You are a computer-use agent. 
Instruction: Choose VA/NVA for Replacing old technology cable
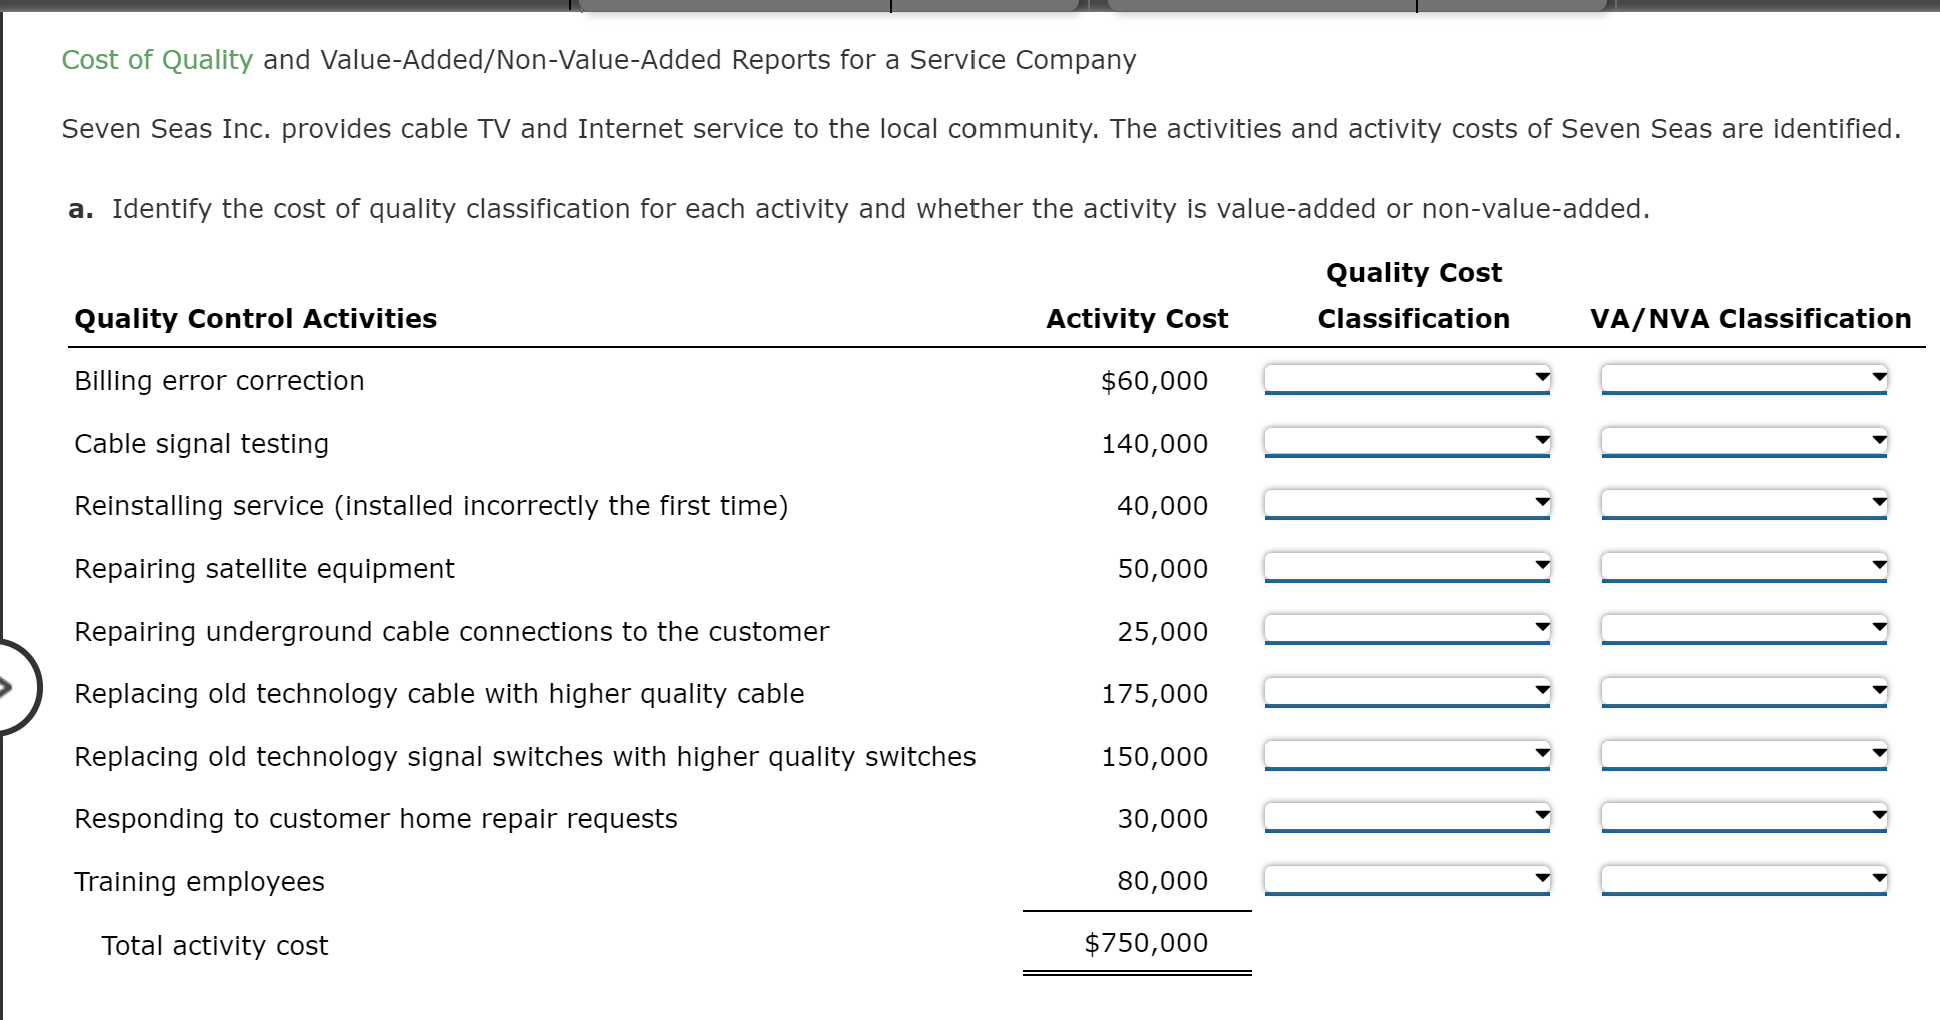click(x=1744, y=692)
